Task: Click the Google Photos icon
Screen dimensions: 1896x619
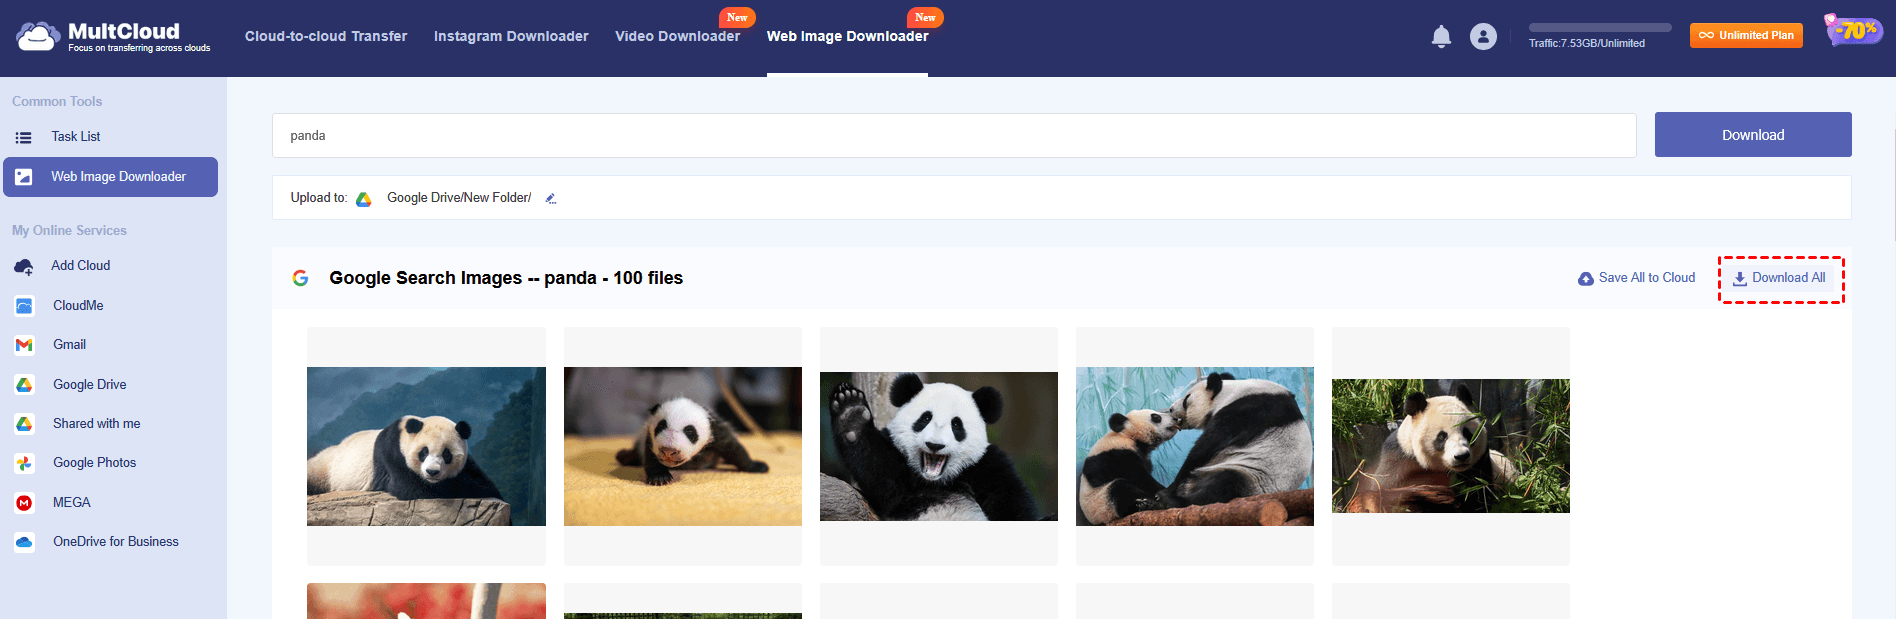Action: [x=24, y=463]
